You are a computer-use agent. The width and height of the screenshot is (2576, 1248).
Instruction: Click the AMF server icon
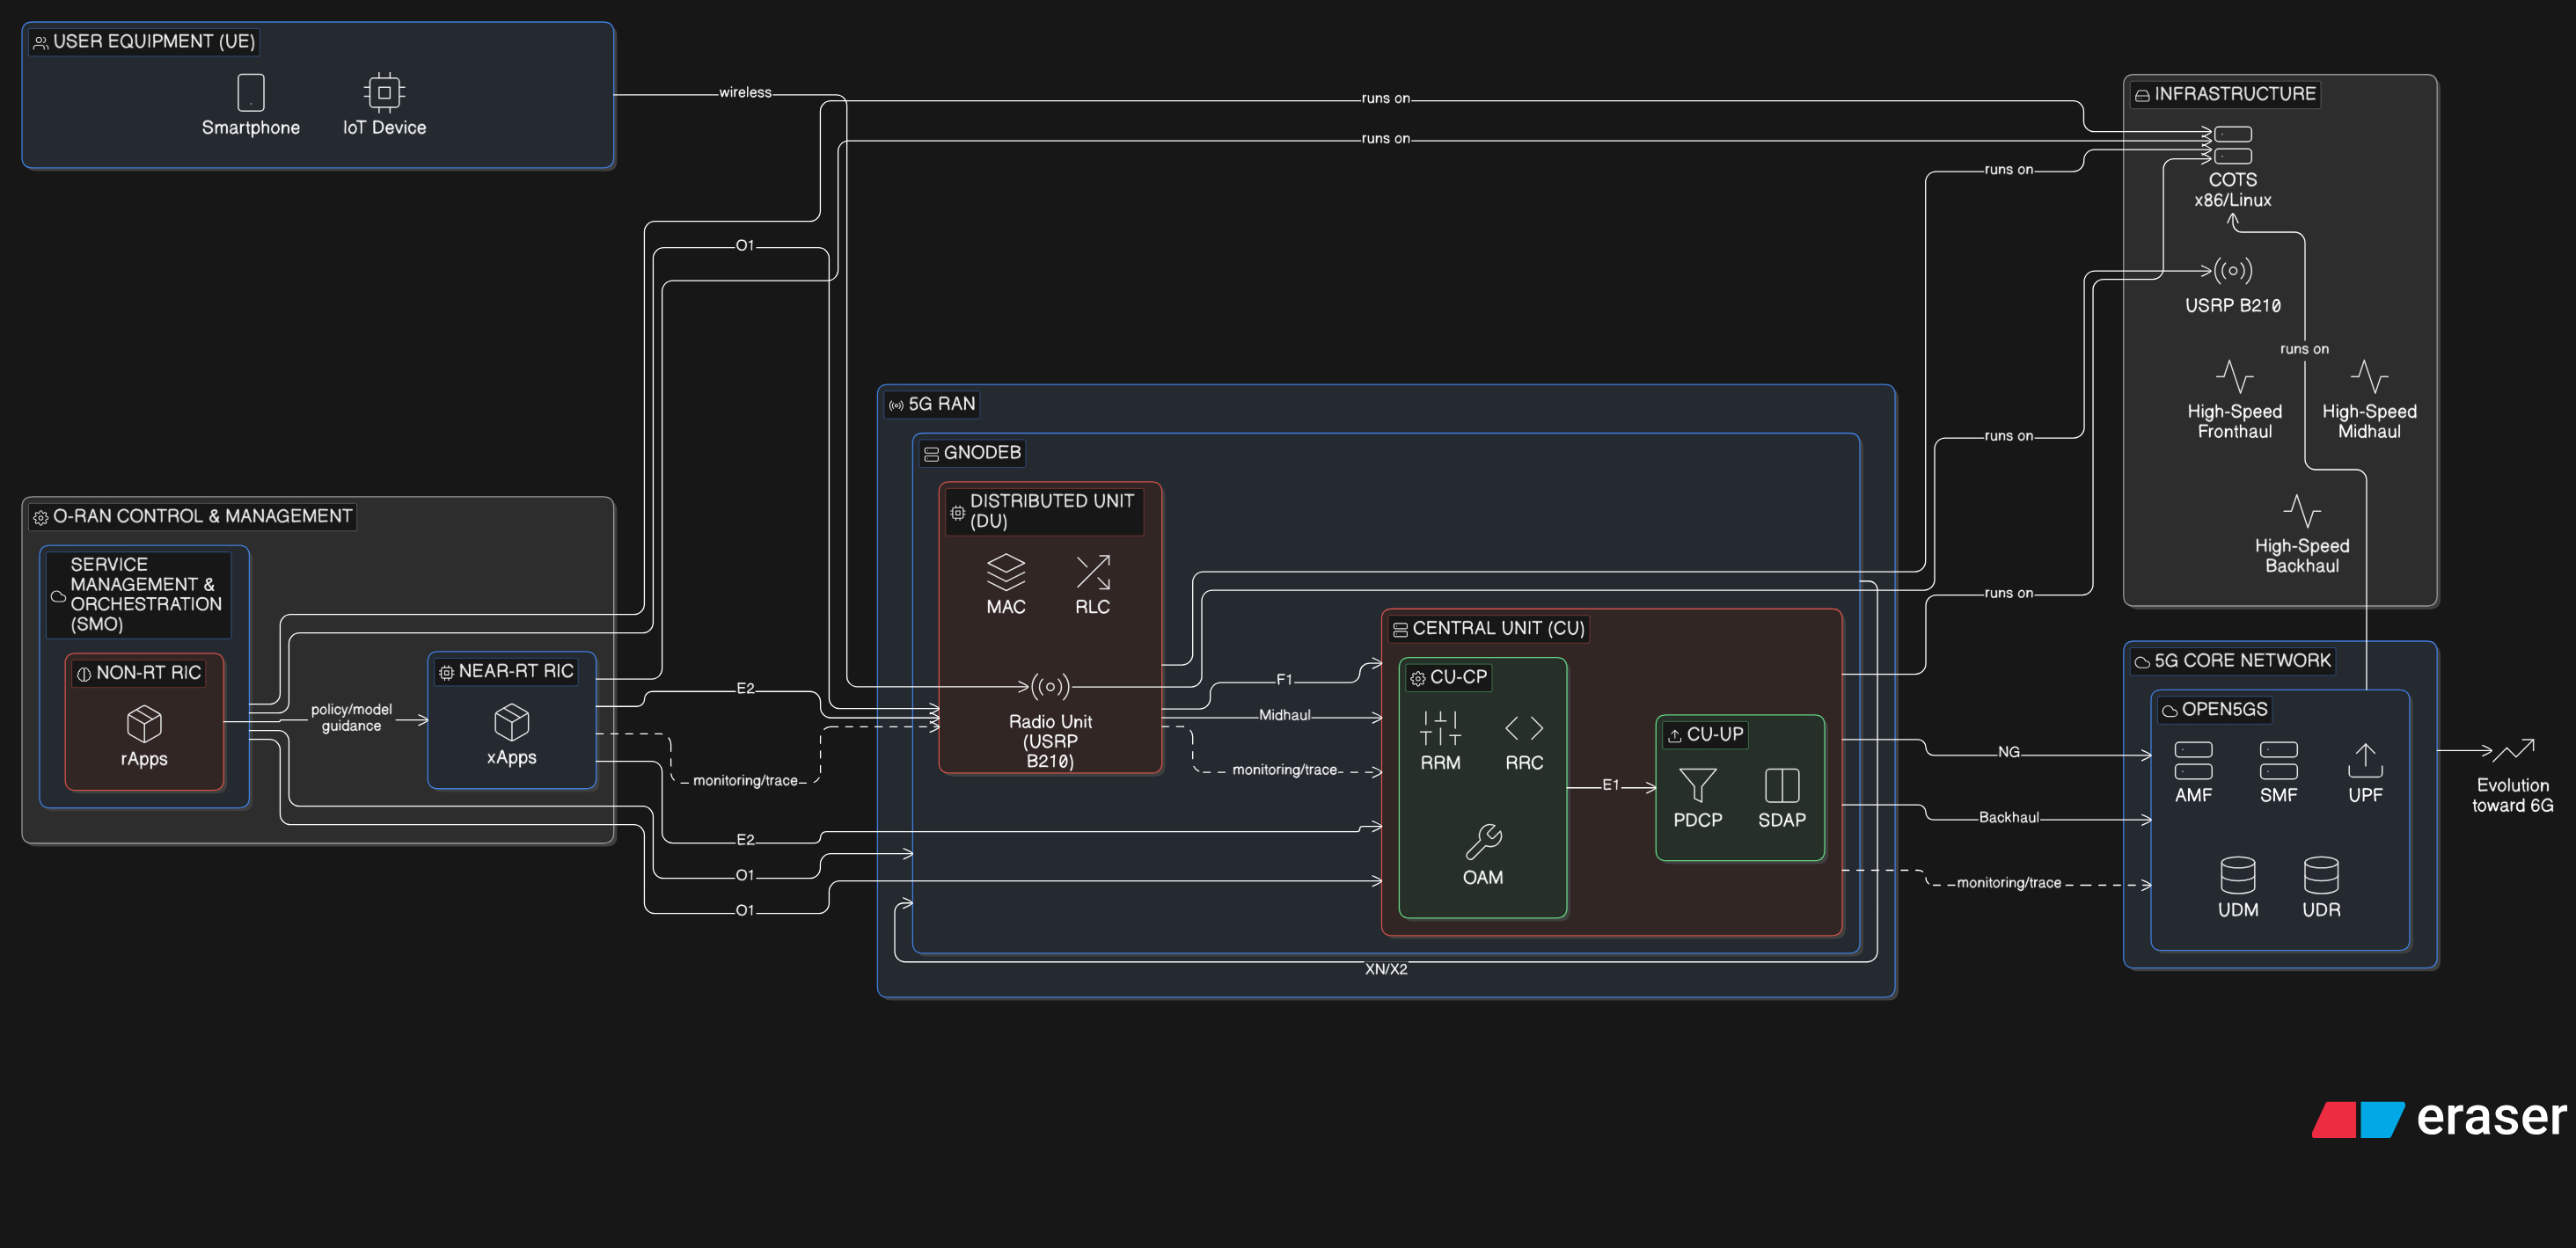point(2193,760)
